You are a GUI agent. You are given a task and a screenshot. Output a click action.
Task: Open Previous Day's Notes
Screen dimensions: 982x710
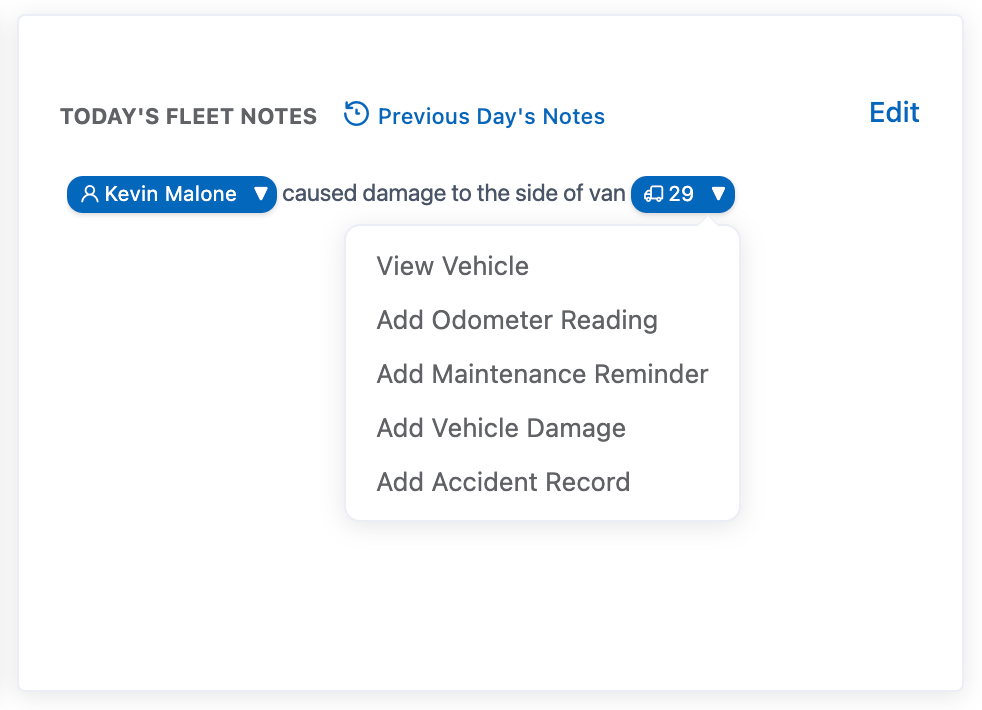coord(491,116)
